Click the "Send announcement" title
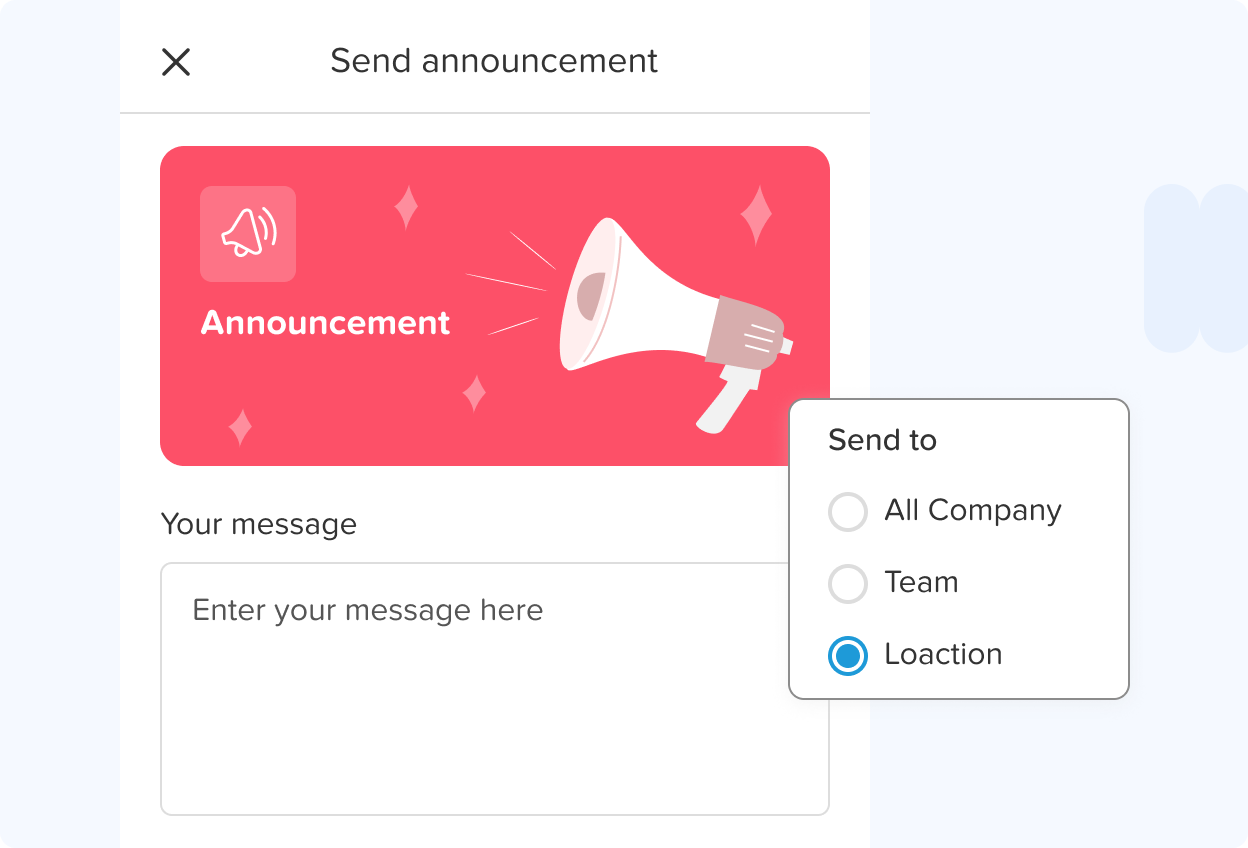 coord(494,61)
